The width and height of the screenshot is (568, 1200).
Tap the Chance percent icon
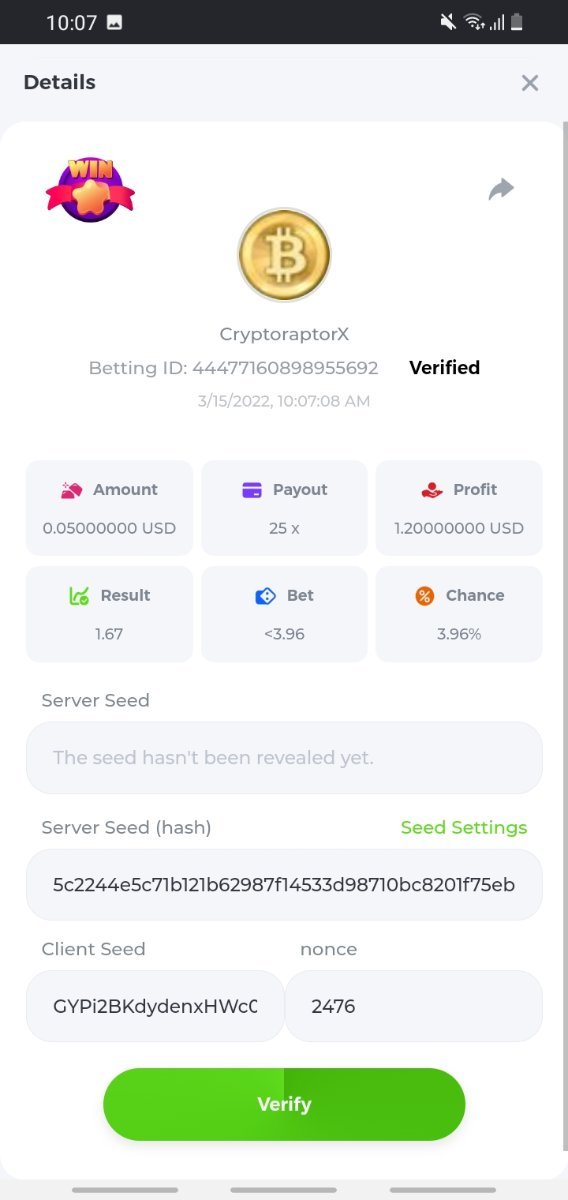point(425,596)
